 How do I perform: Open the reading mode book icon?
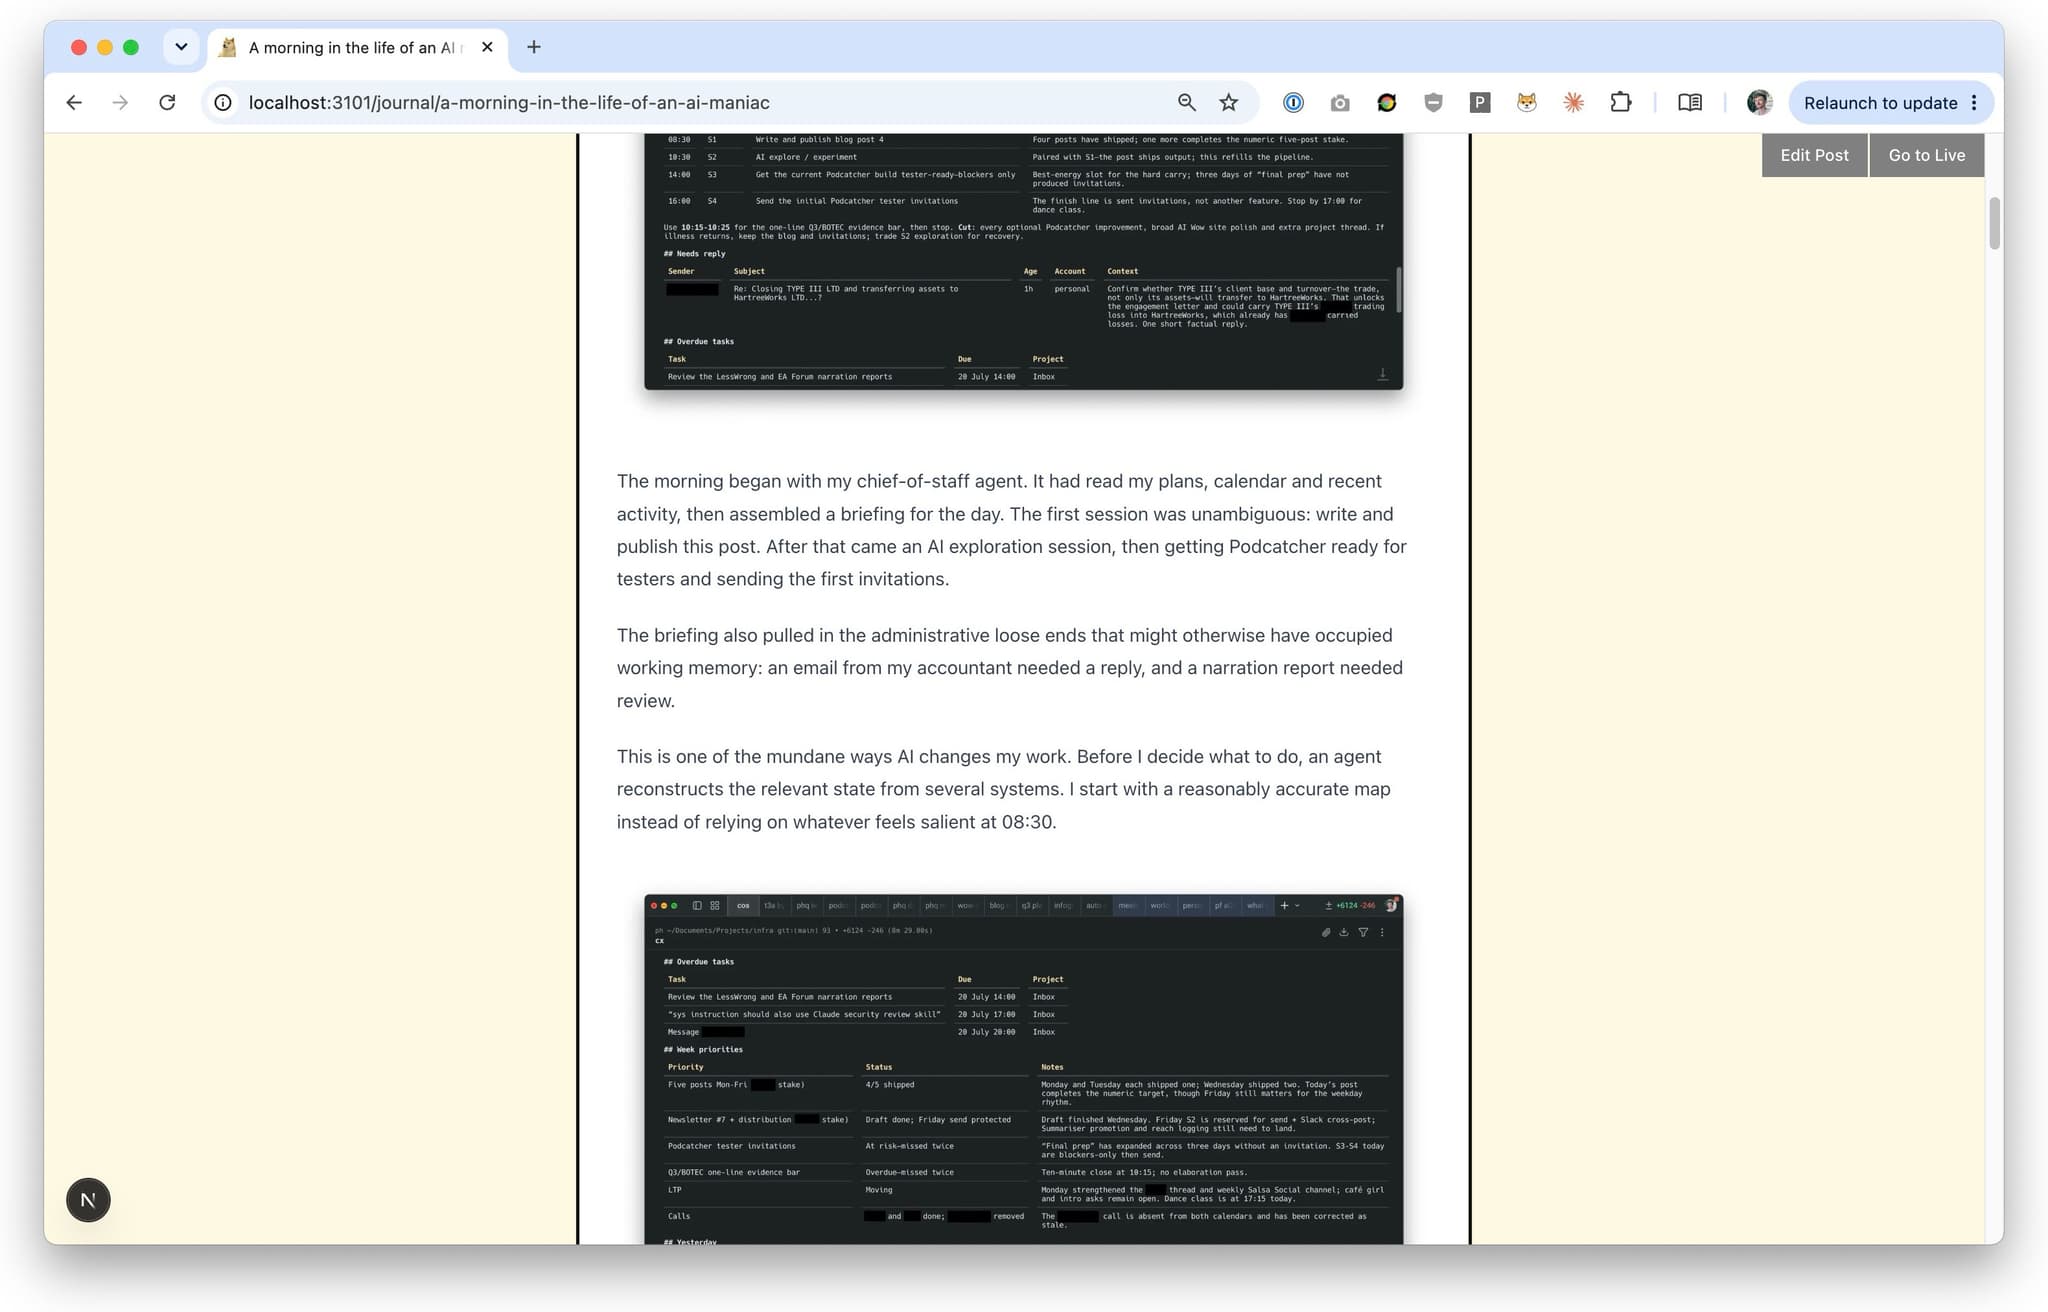[1690, 103]
